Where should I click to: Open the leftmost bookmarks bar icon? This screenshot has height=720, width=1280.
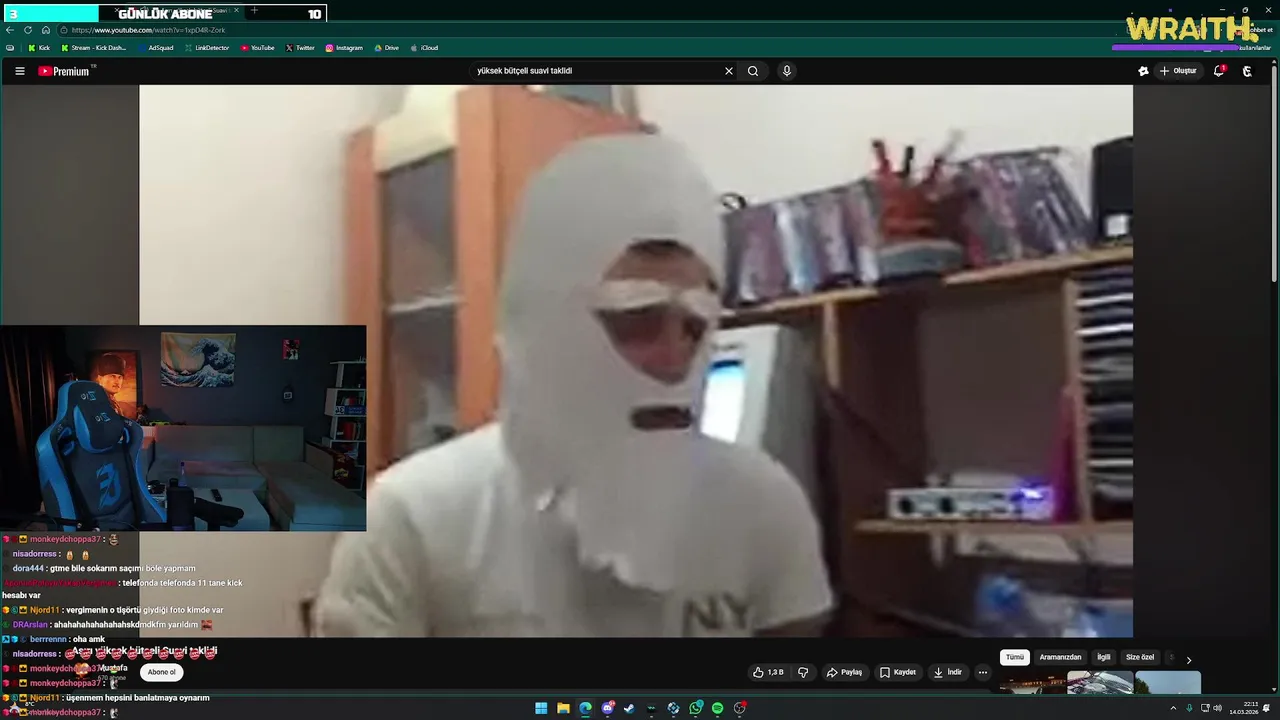tap(10, 48)
